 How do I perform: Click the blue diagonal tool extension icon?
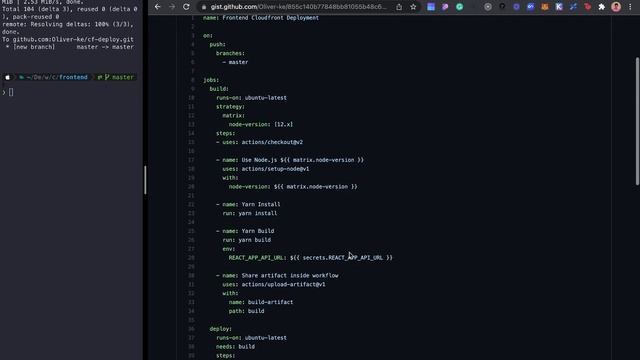coord(573,7)
